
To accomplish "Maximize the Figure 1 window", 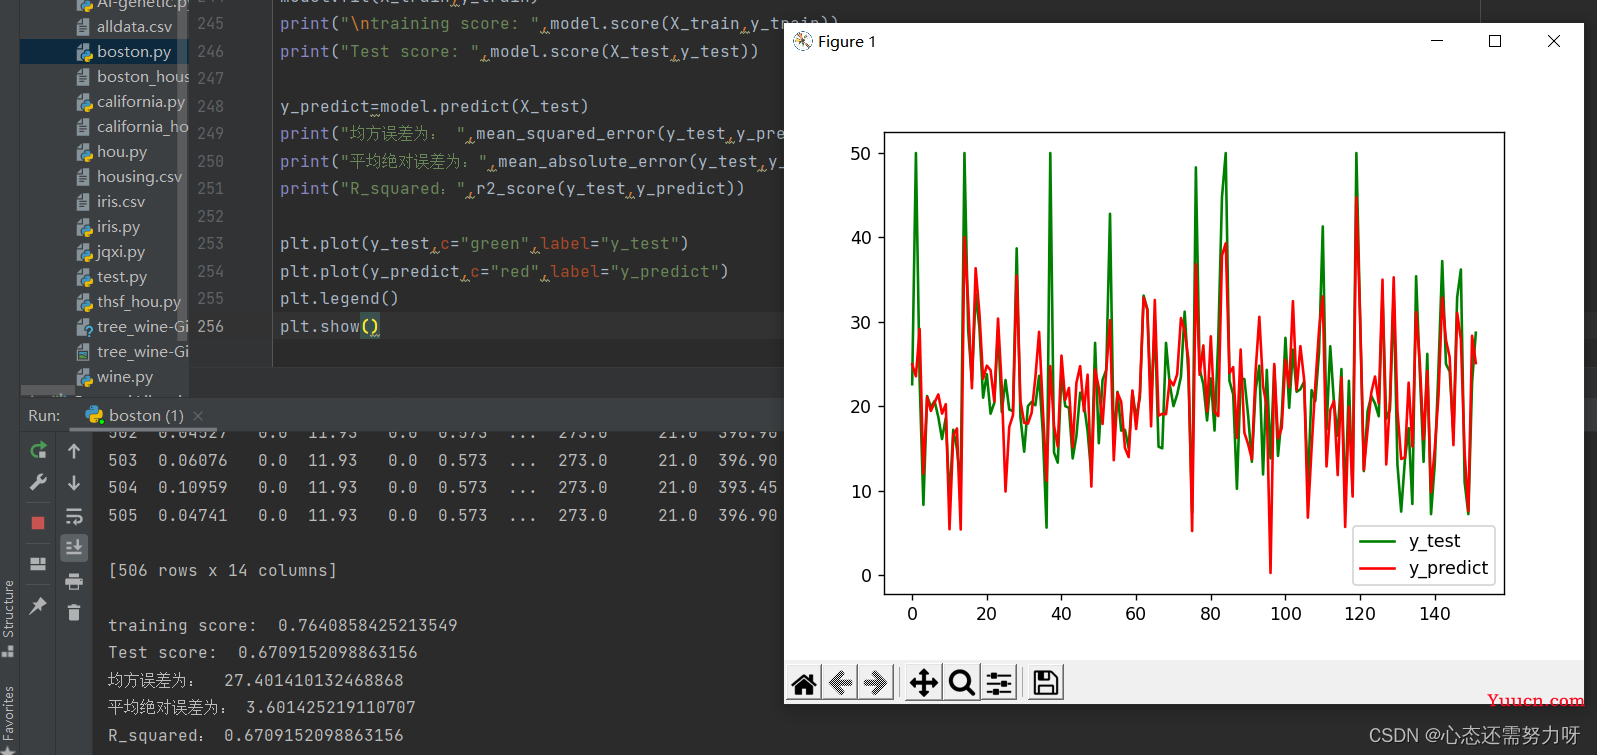I will [1495, 41].
